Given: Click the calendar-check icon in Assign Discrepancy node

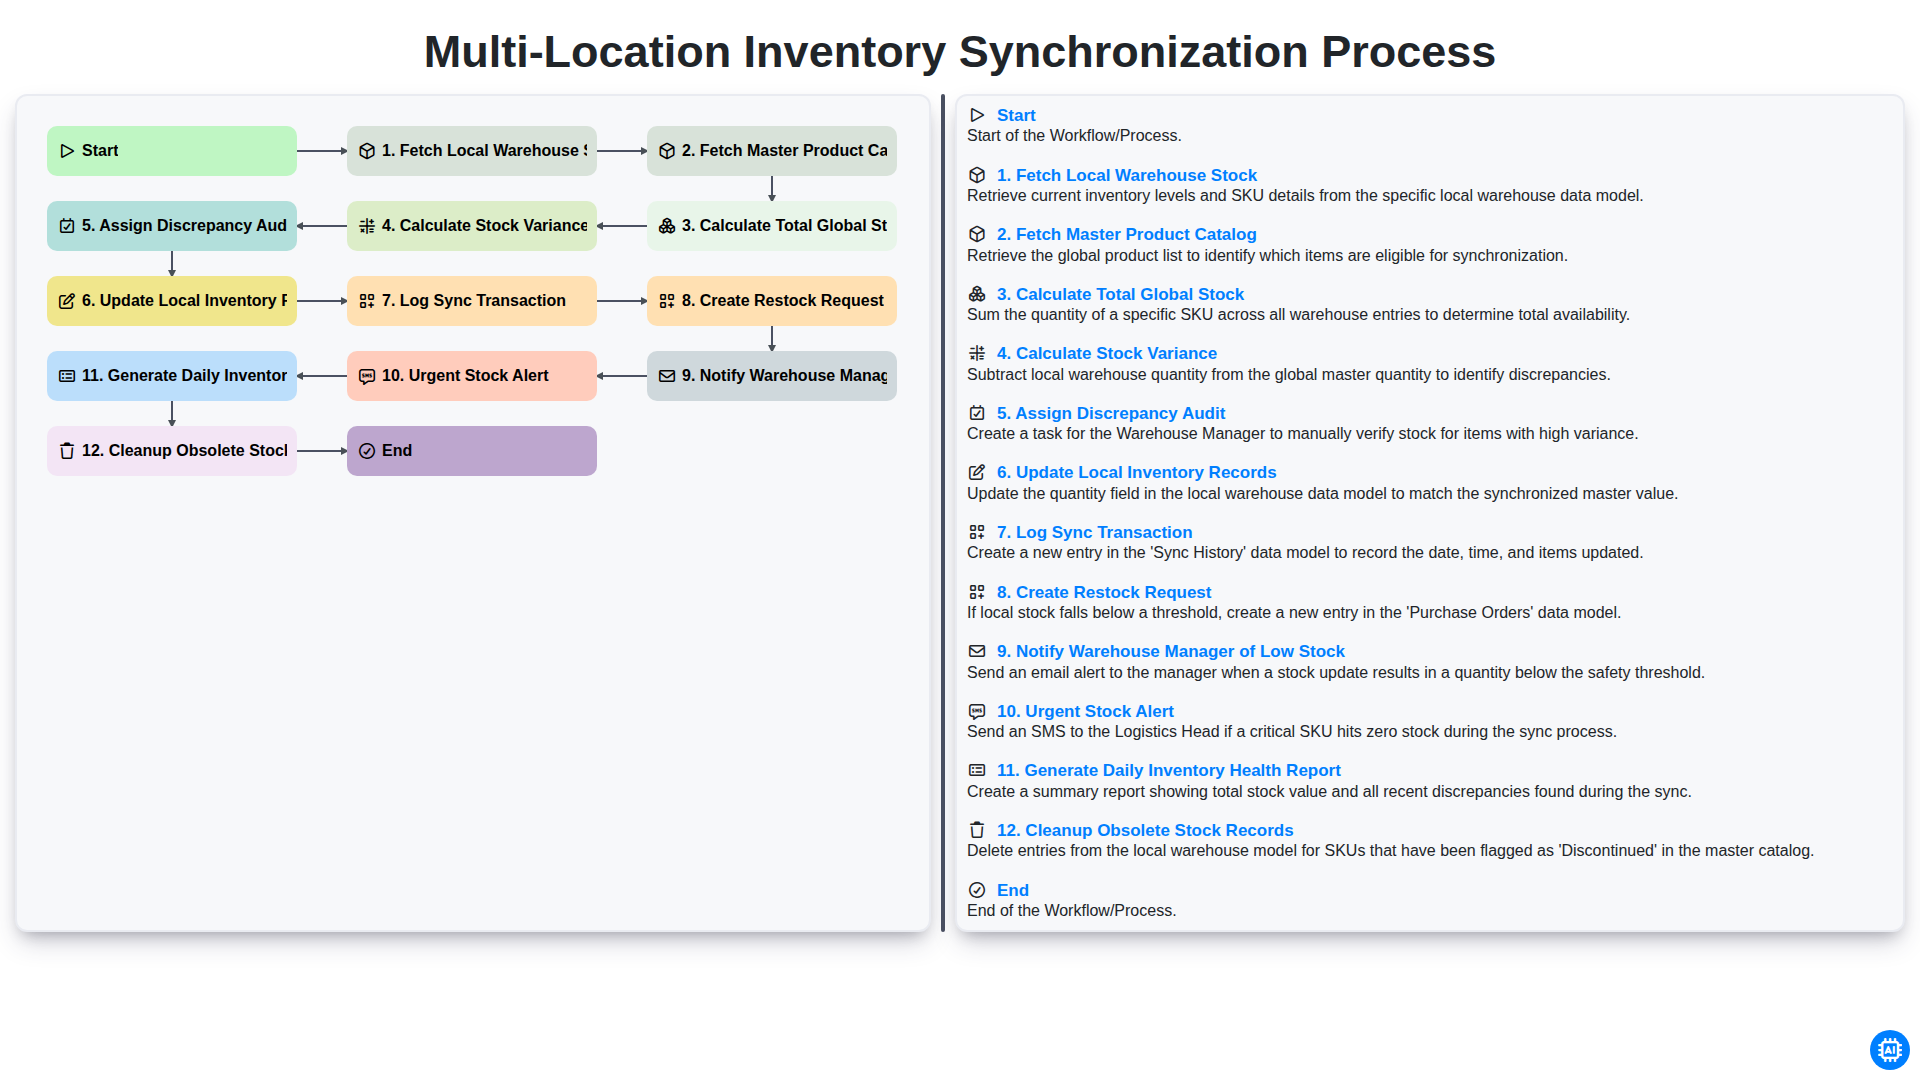Looking at the screenshot, I should click(67, 226).
